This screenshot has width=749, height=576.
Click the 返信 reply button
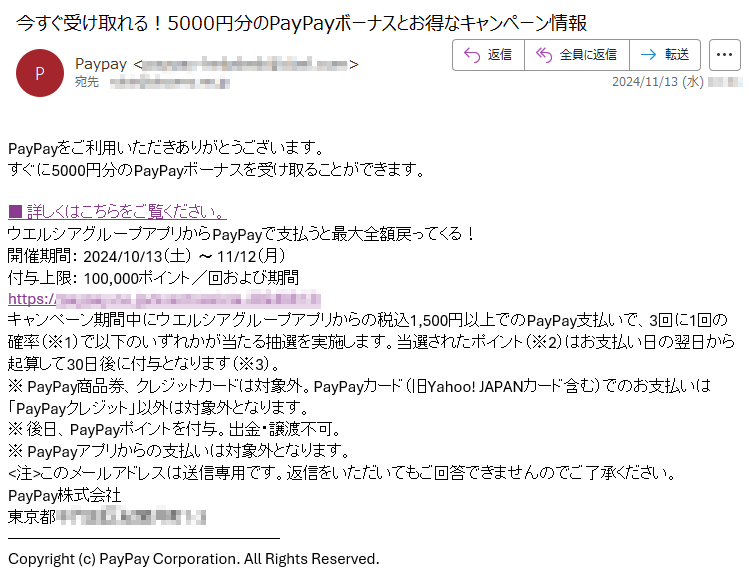(x=488, y=55)
